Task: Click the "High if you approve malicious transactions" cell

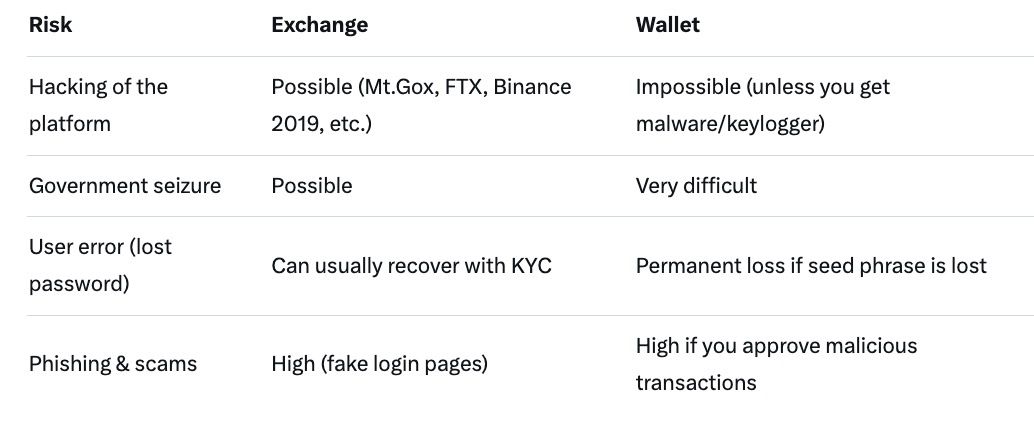Action: pos(776,364)
